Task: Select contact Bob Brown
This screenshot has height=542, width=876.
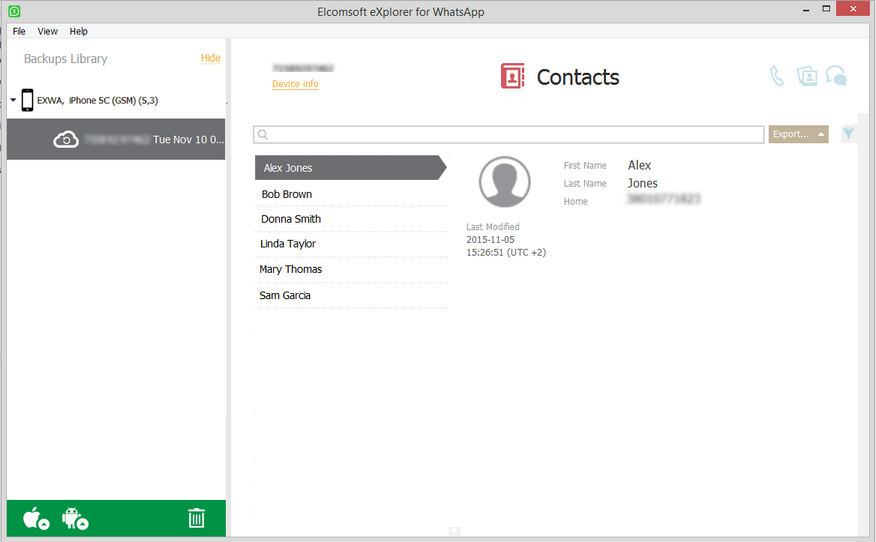Action: tap(350, 194)
